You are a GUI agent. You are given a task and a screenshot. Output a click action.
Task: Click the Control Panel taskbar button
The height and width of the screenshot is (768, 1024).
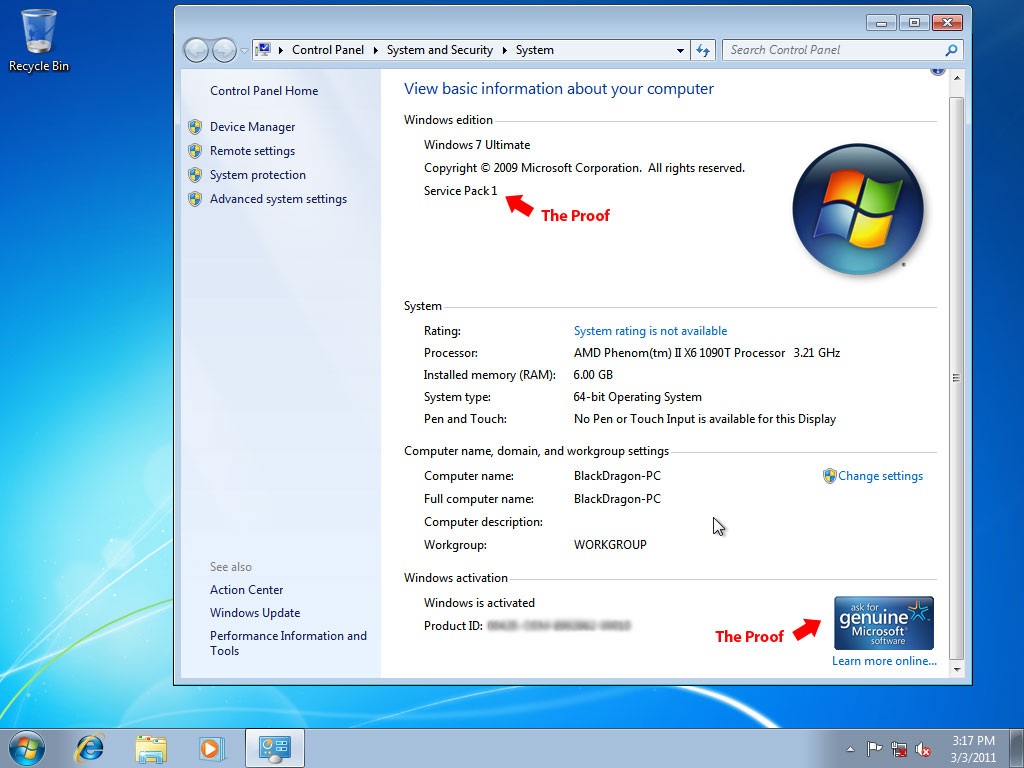275,748
